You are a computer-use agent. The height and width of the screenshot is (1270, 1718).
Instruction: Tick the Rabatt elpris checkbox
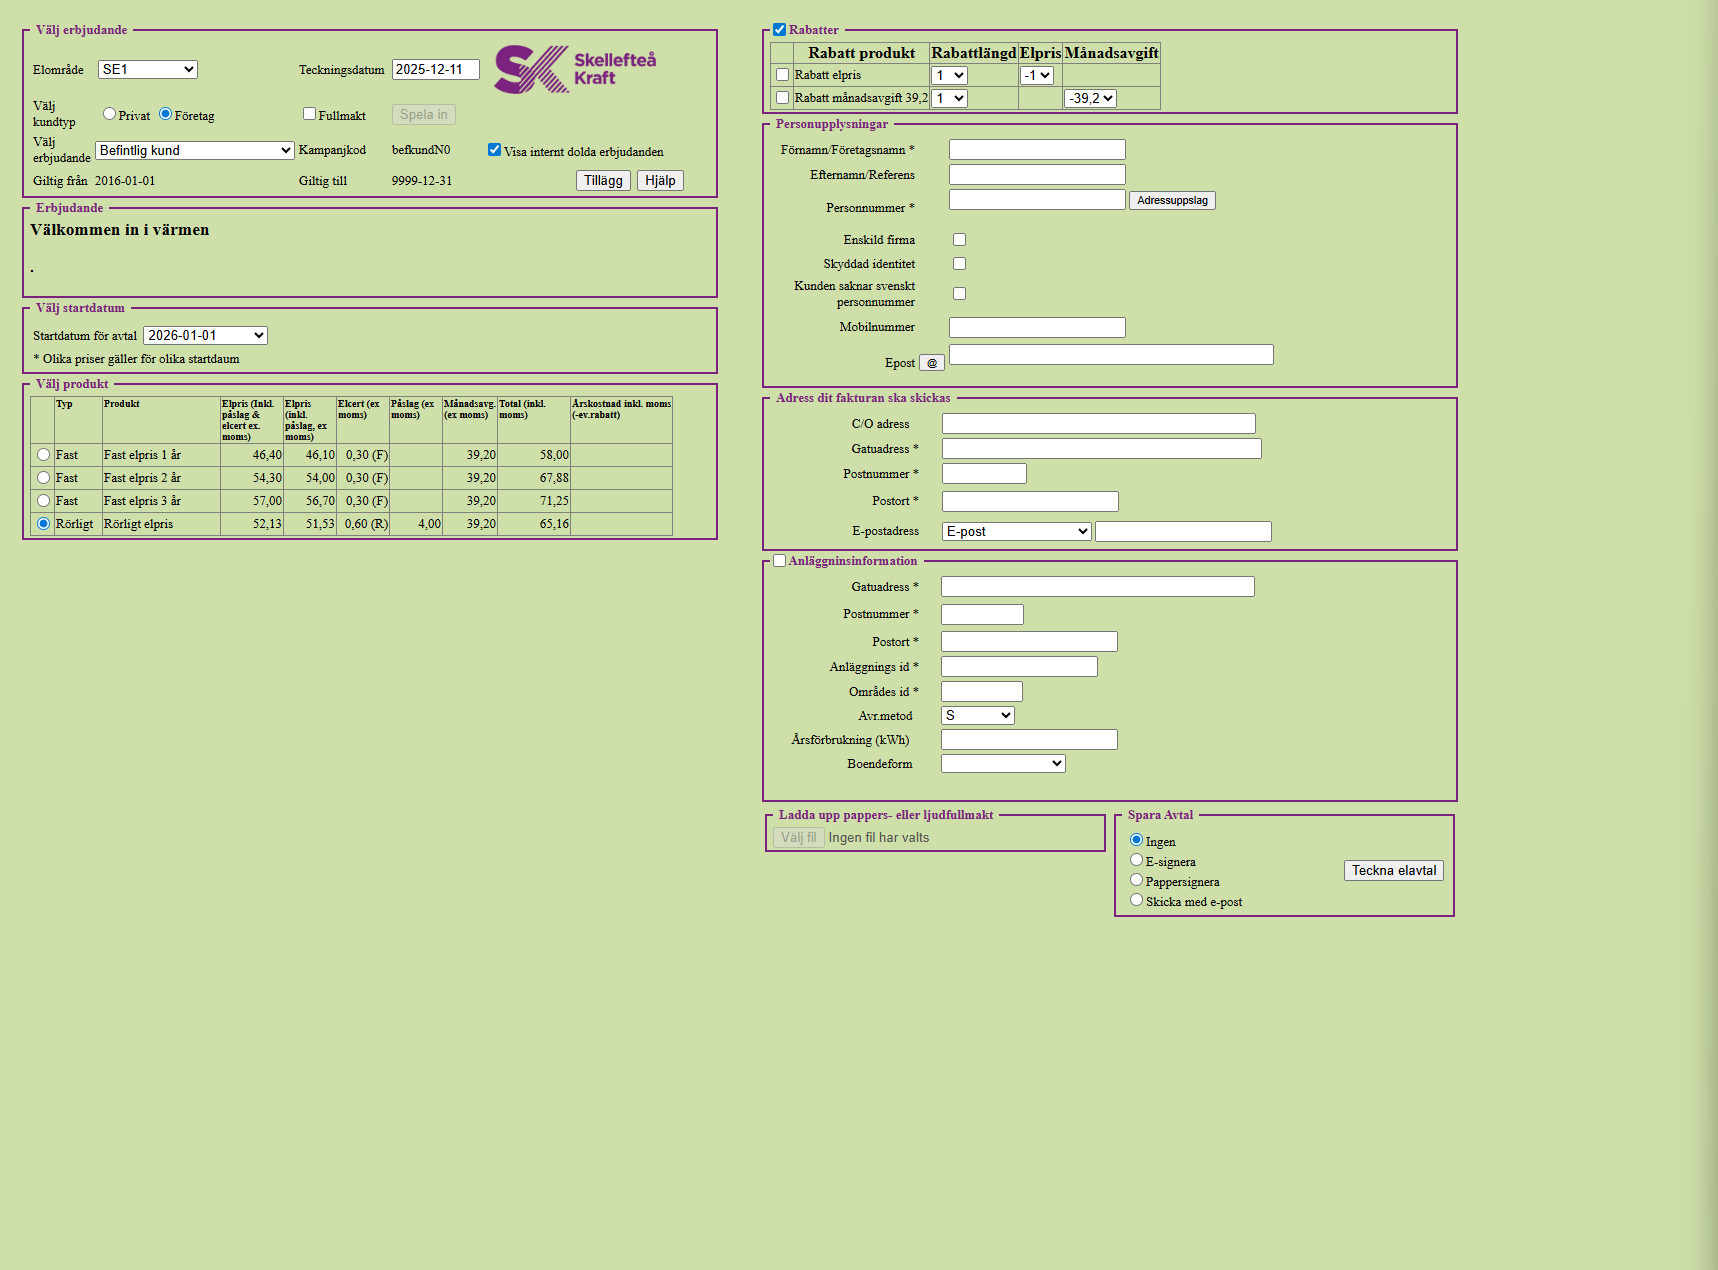point(783,75)
